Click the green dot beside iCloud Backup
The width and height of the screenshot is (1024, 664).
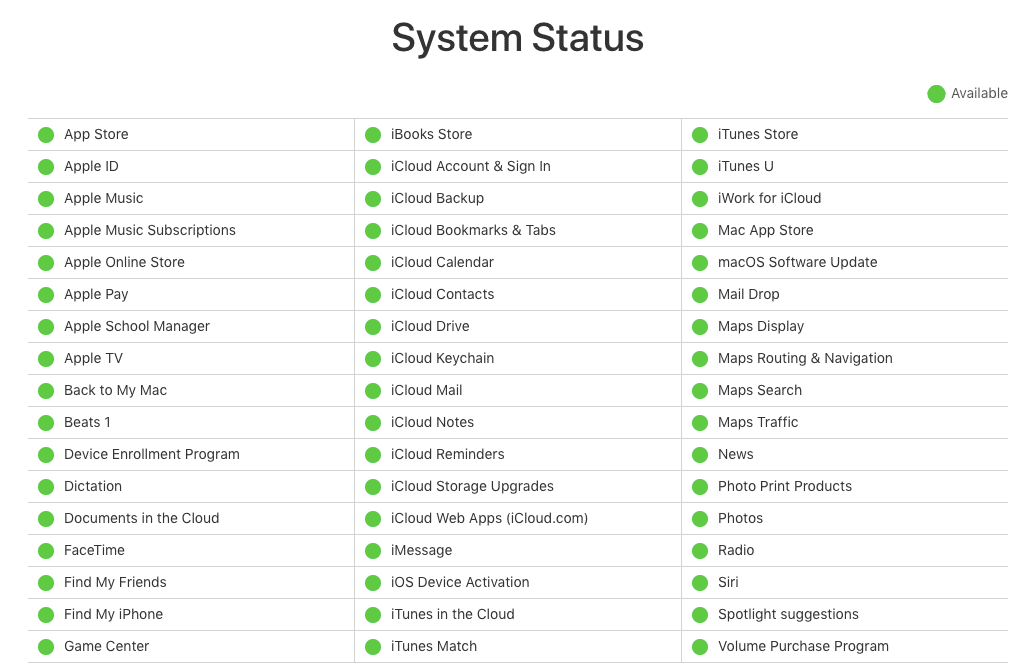tap(373, 199)
